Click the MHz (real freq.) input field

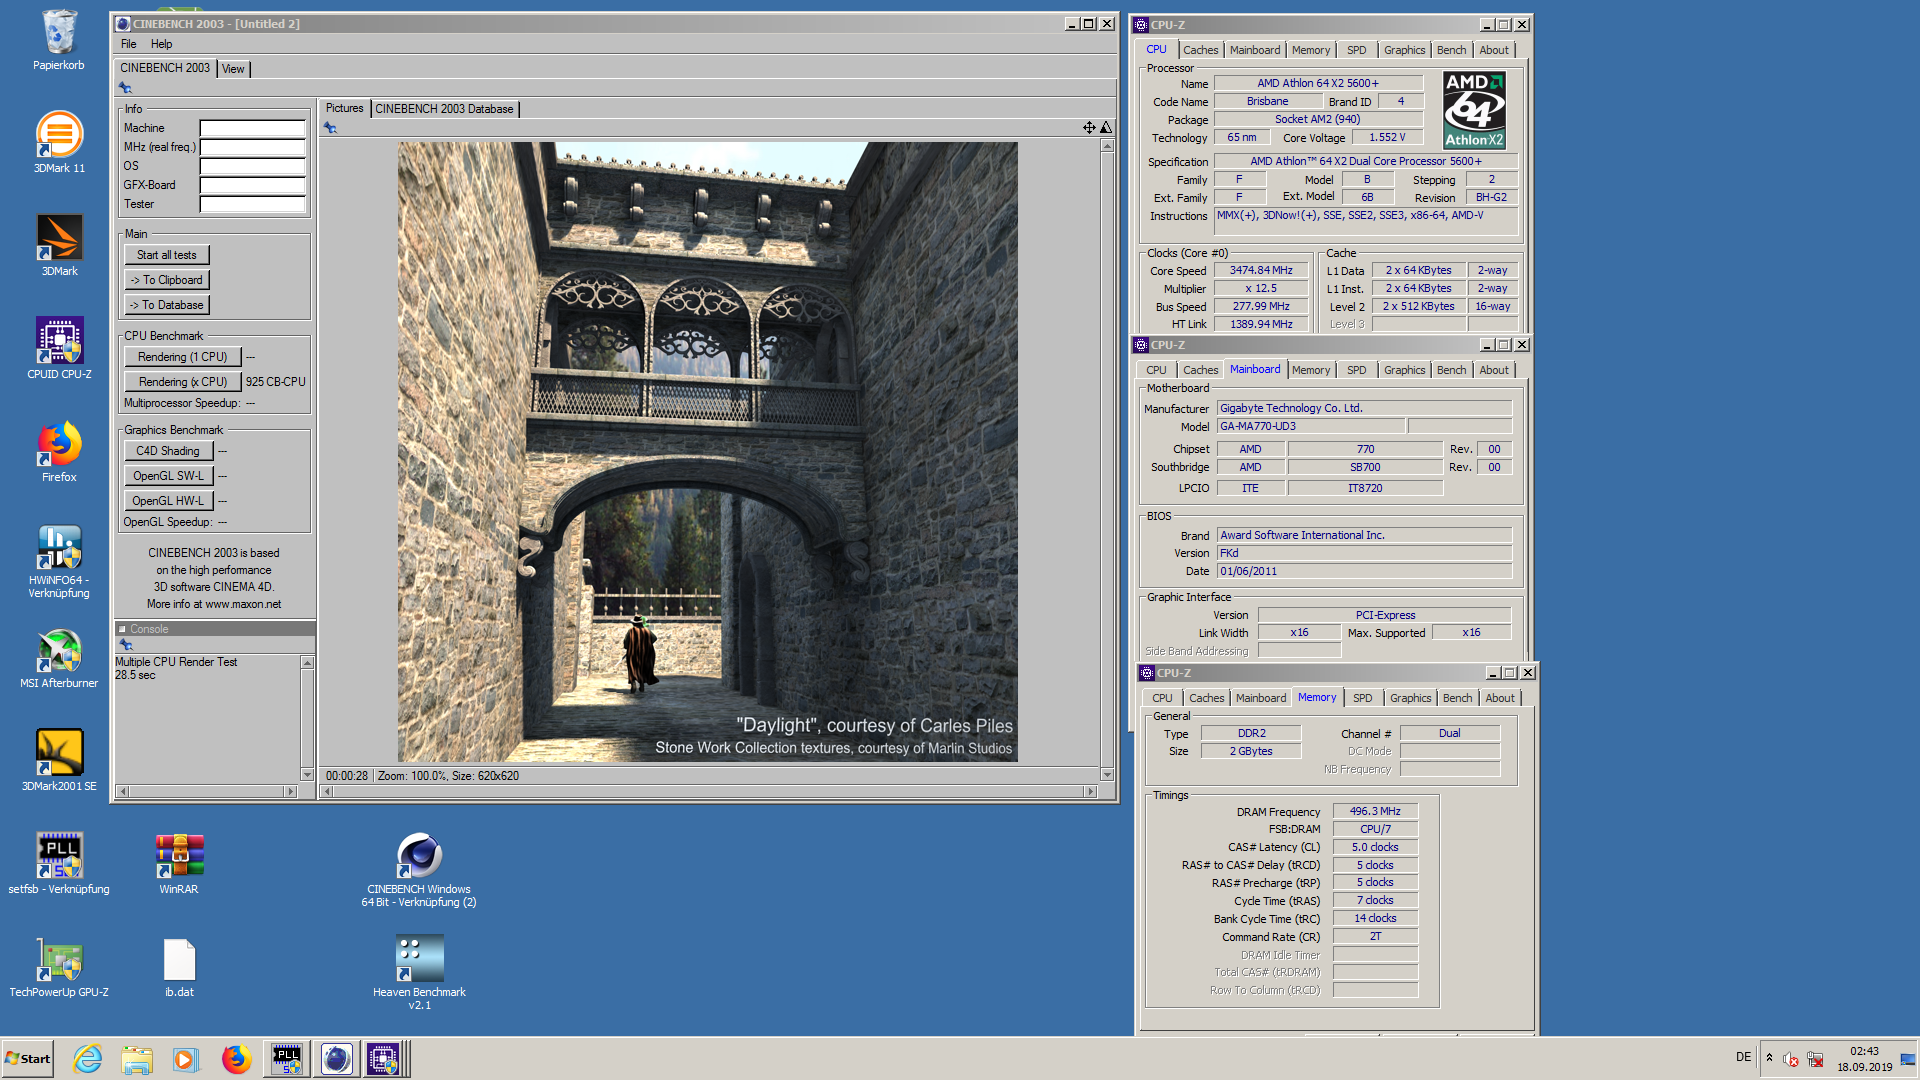(x=253, y=147)
